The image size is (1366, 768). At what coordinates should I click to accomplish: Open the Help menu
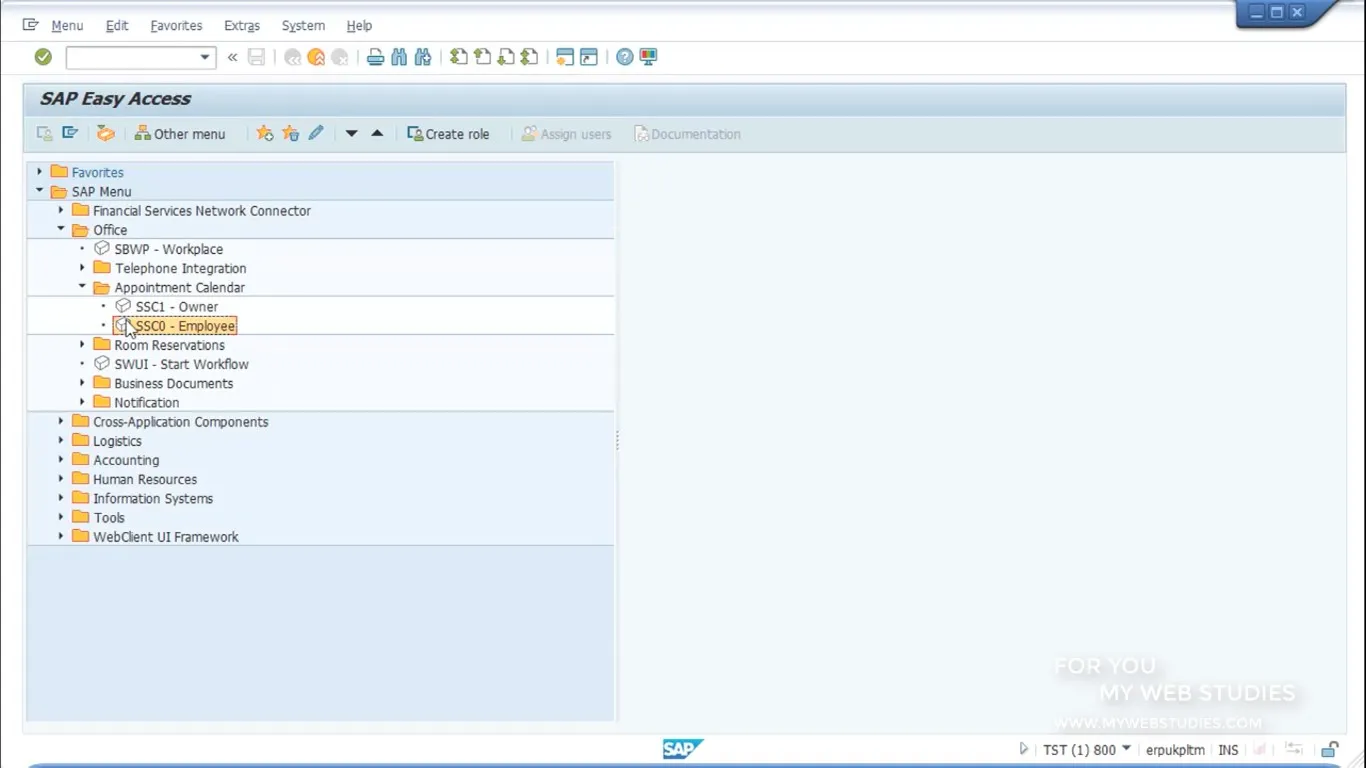coord(359,26)
